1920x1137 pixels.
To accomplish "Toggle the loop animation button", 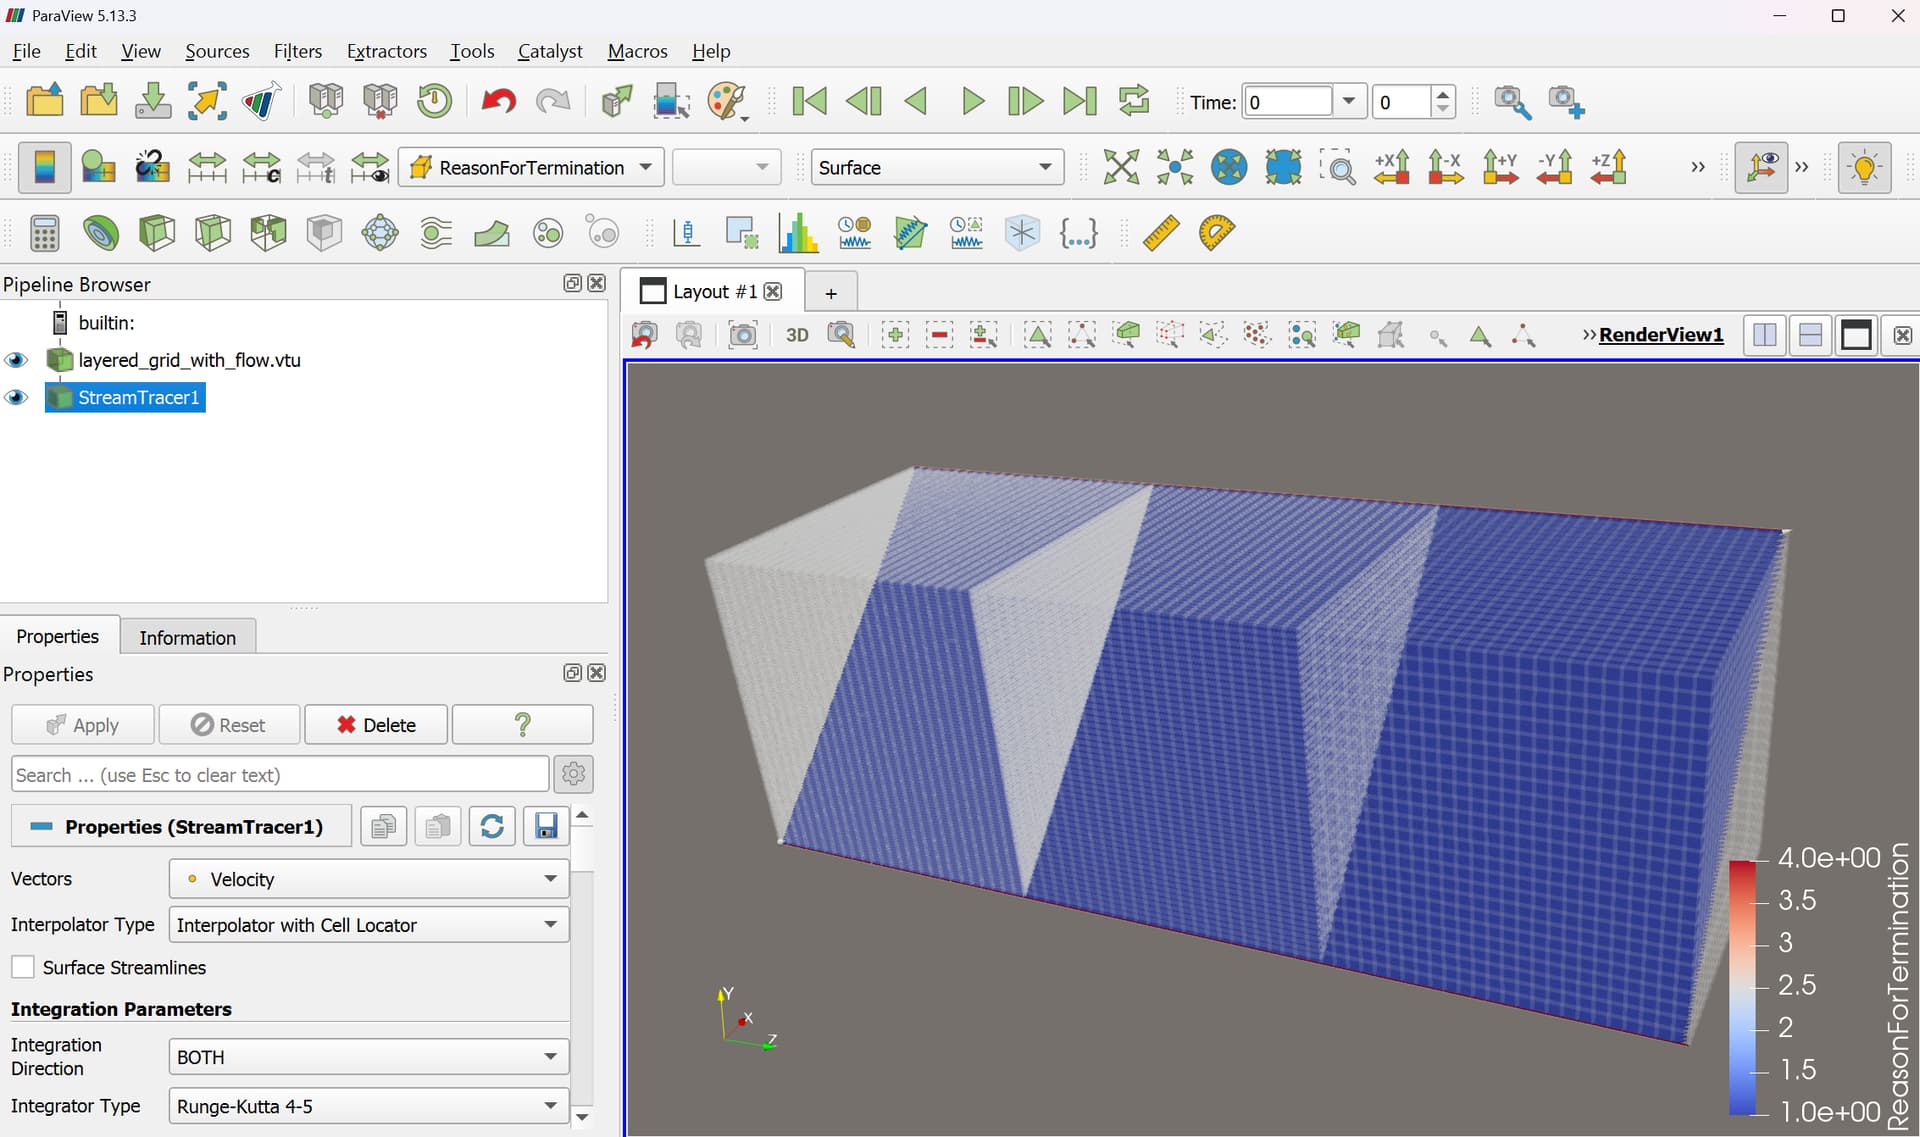I will [x=1134, y=101].
